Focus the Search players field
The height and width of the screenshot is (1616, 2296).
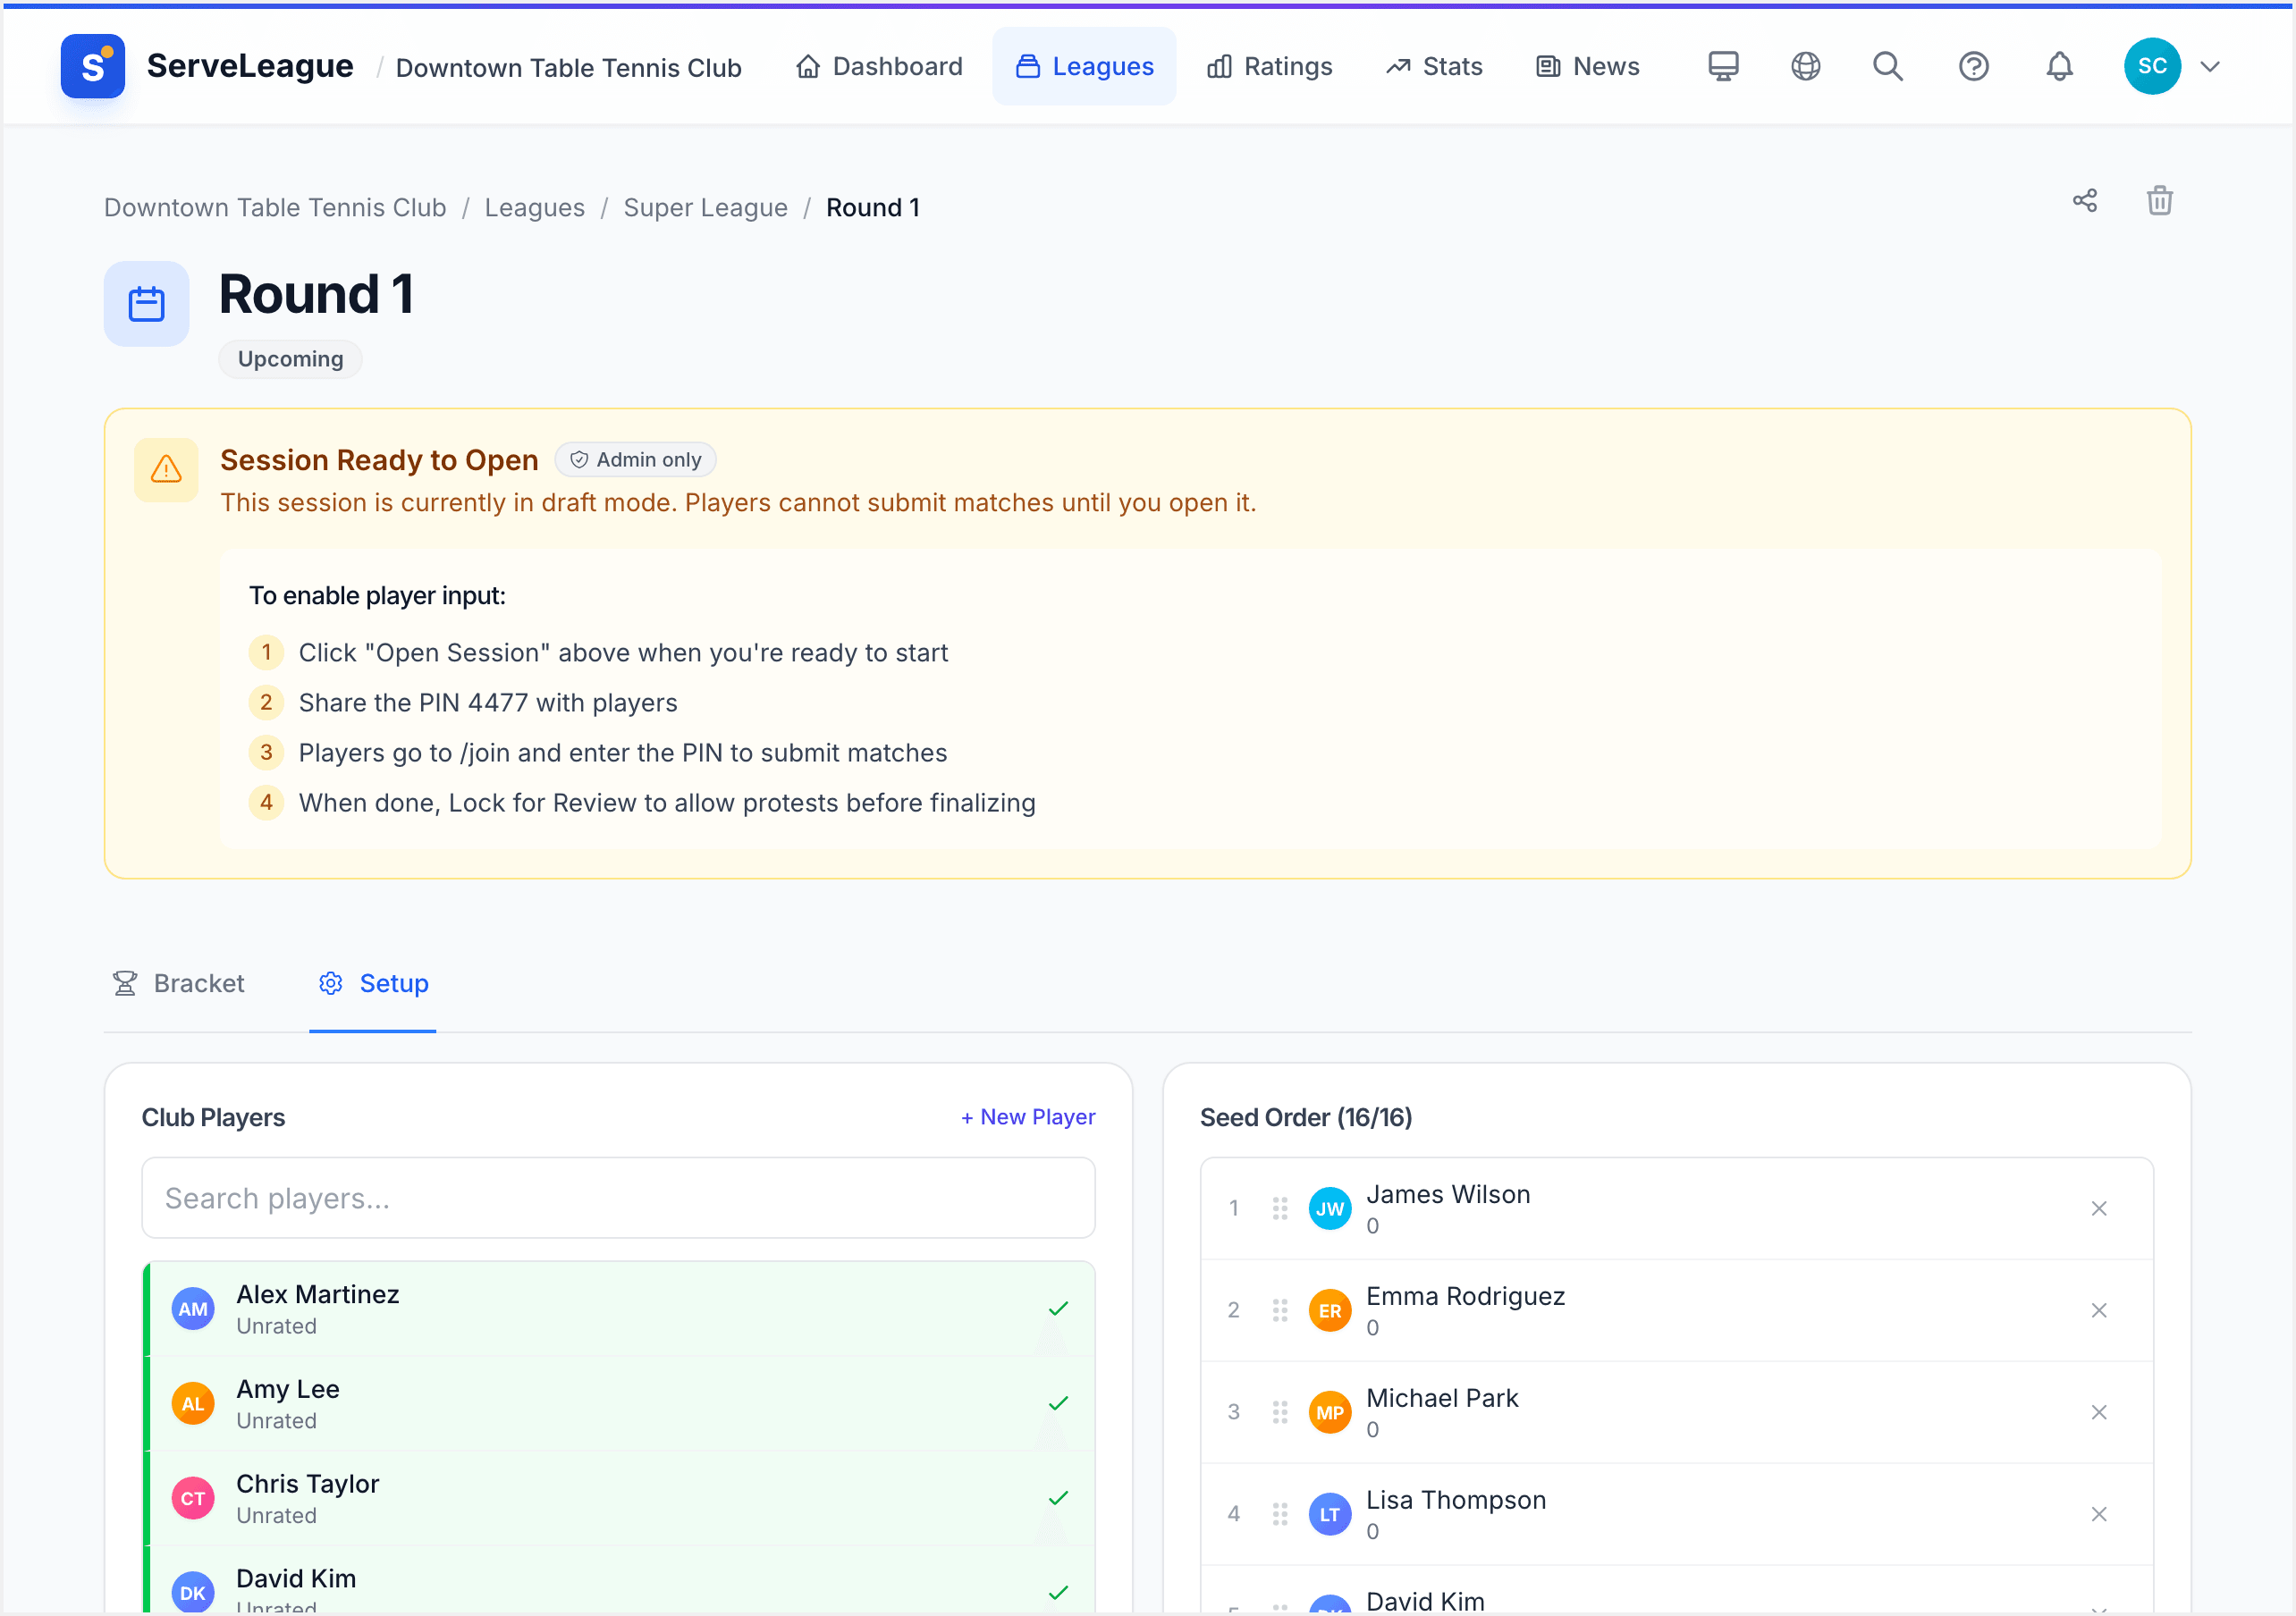618,1198
